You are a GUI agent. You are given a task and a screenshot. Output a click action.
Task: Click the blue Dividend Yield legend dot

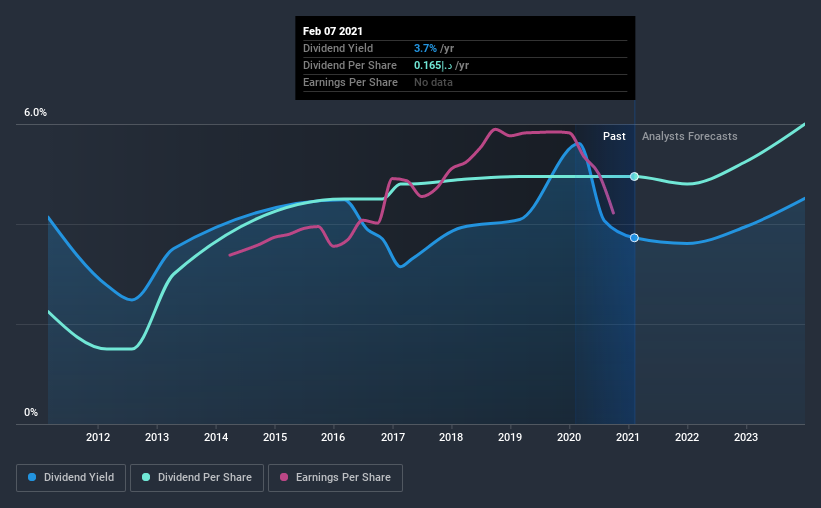32,477
